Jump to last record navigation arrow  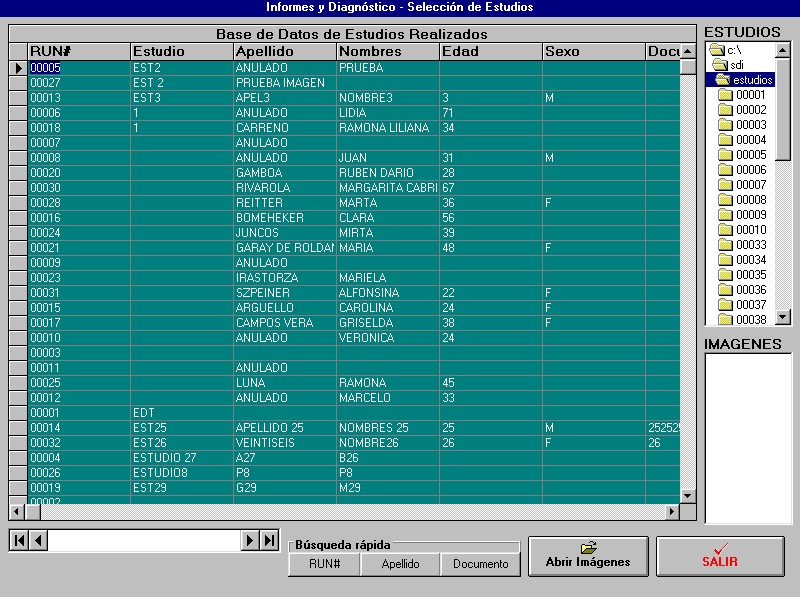(x=269, y=540)
